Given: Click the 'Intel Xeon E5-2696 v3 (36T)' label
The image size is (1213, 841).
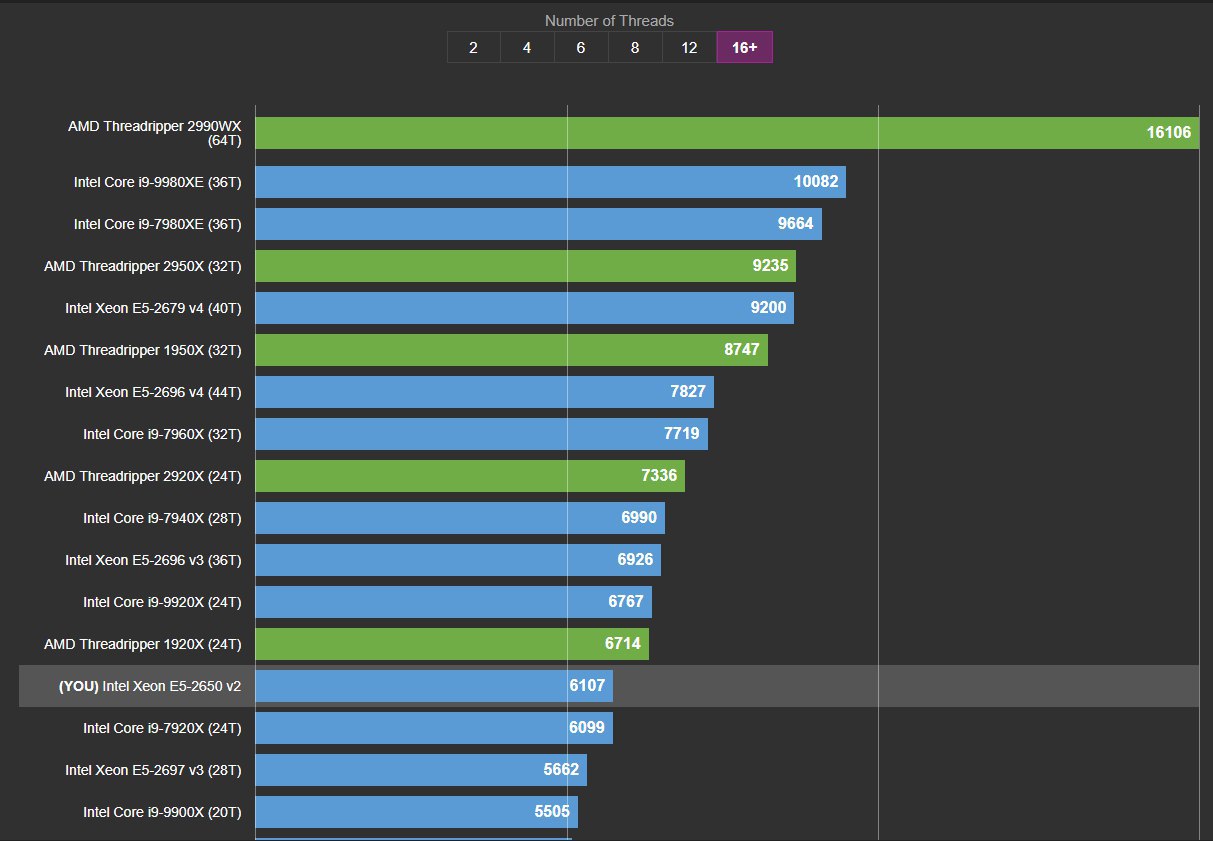Looking at the screenshot, I should click(154, 560).
